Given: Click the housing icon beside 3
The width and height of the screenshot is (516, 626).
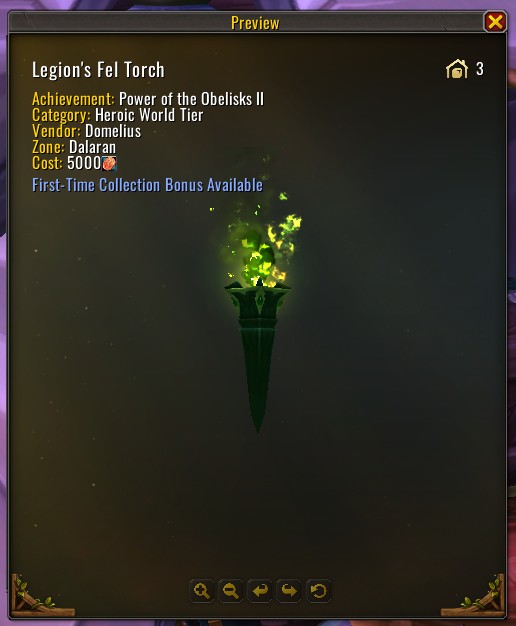Looking at the screenshot, I should [x=456, y=69].
